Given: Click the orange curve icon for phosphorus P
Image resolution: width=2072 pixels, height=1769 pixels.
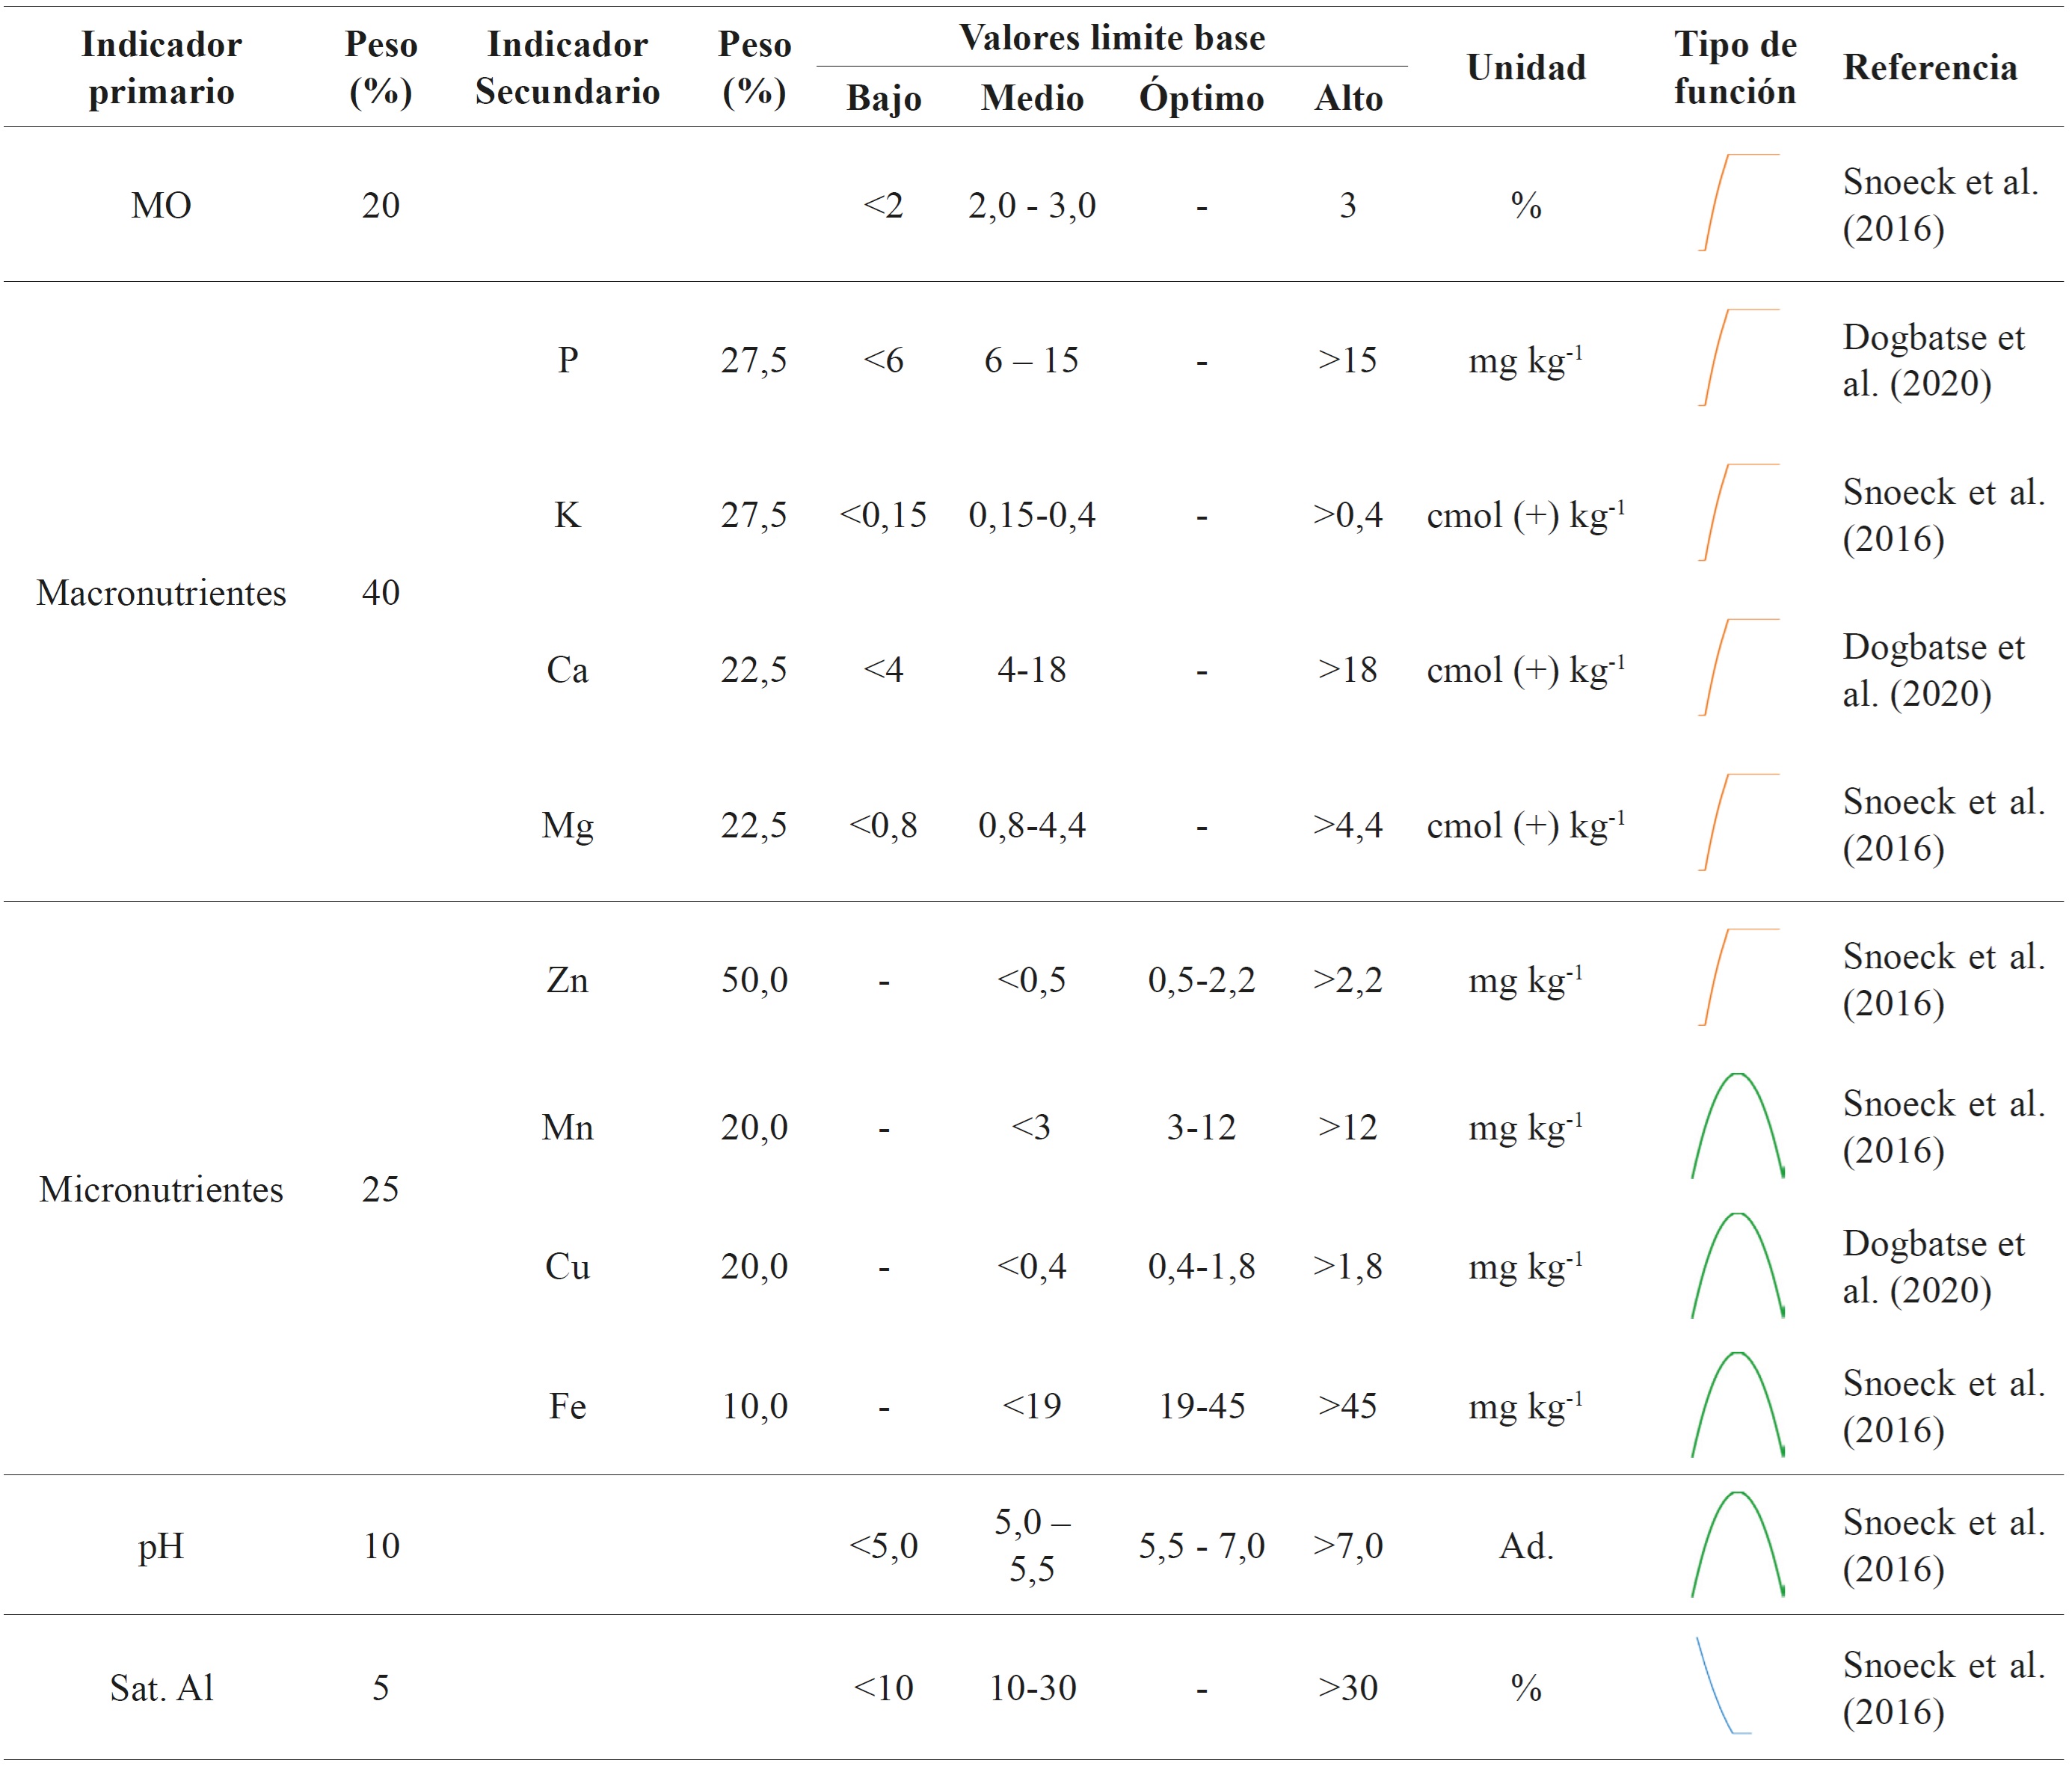Looking at the screenshot, I should (1738, 358).
